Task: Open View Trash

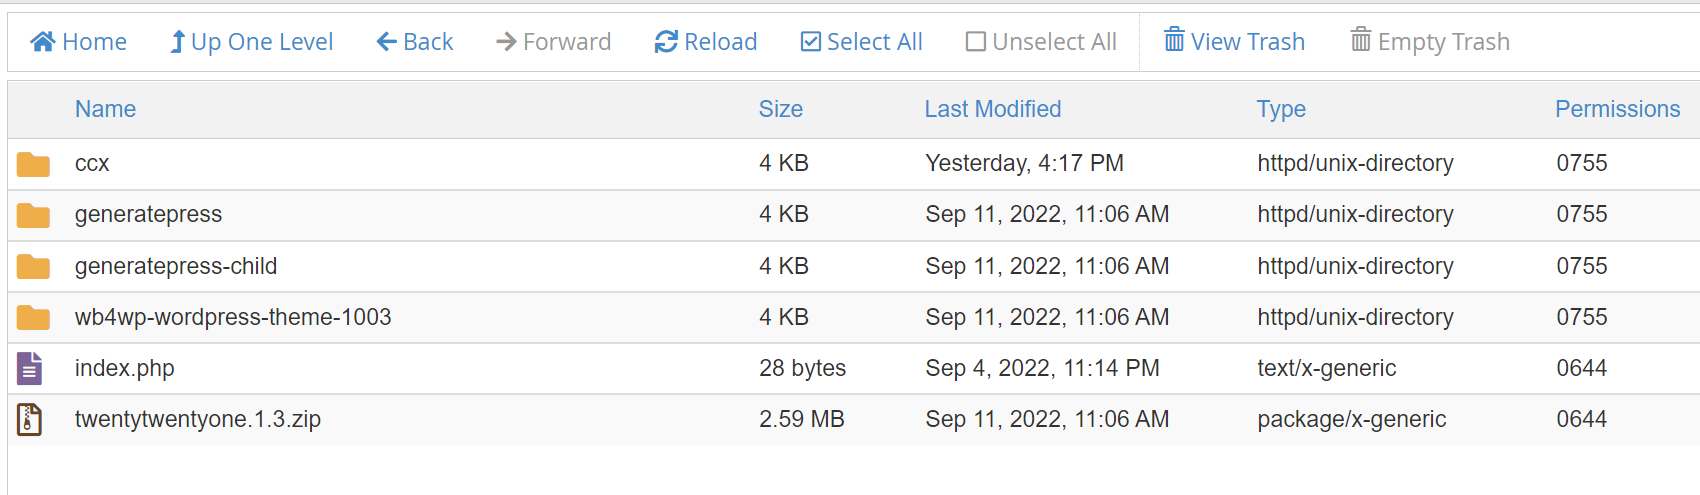Action: (x=1234, y=42)
